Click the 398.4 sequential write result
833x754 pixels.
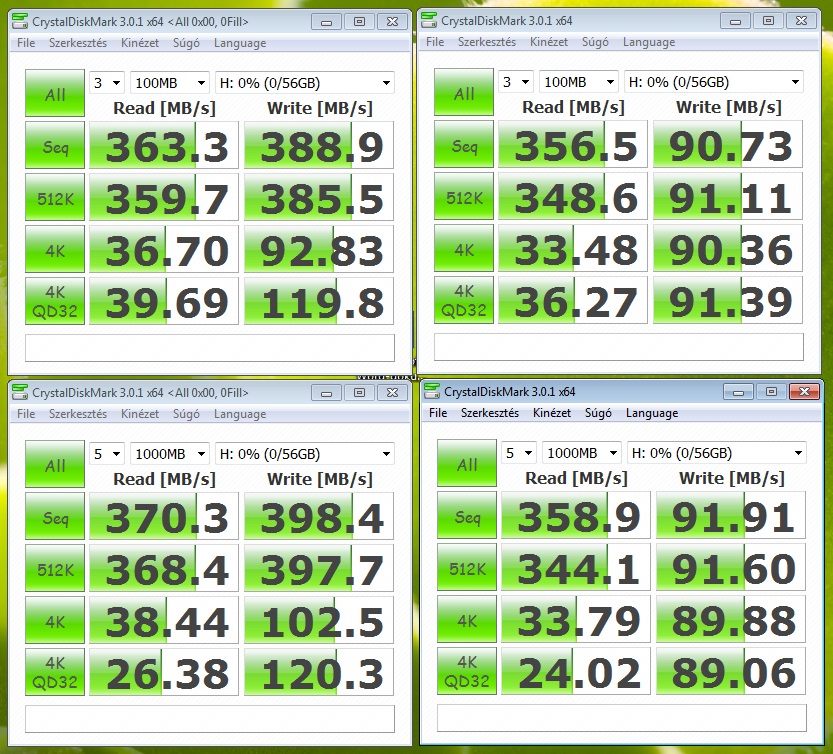click(319, 516)
